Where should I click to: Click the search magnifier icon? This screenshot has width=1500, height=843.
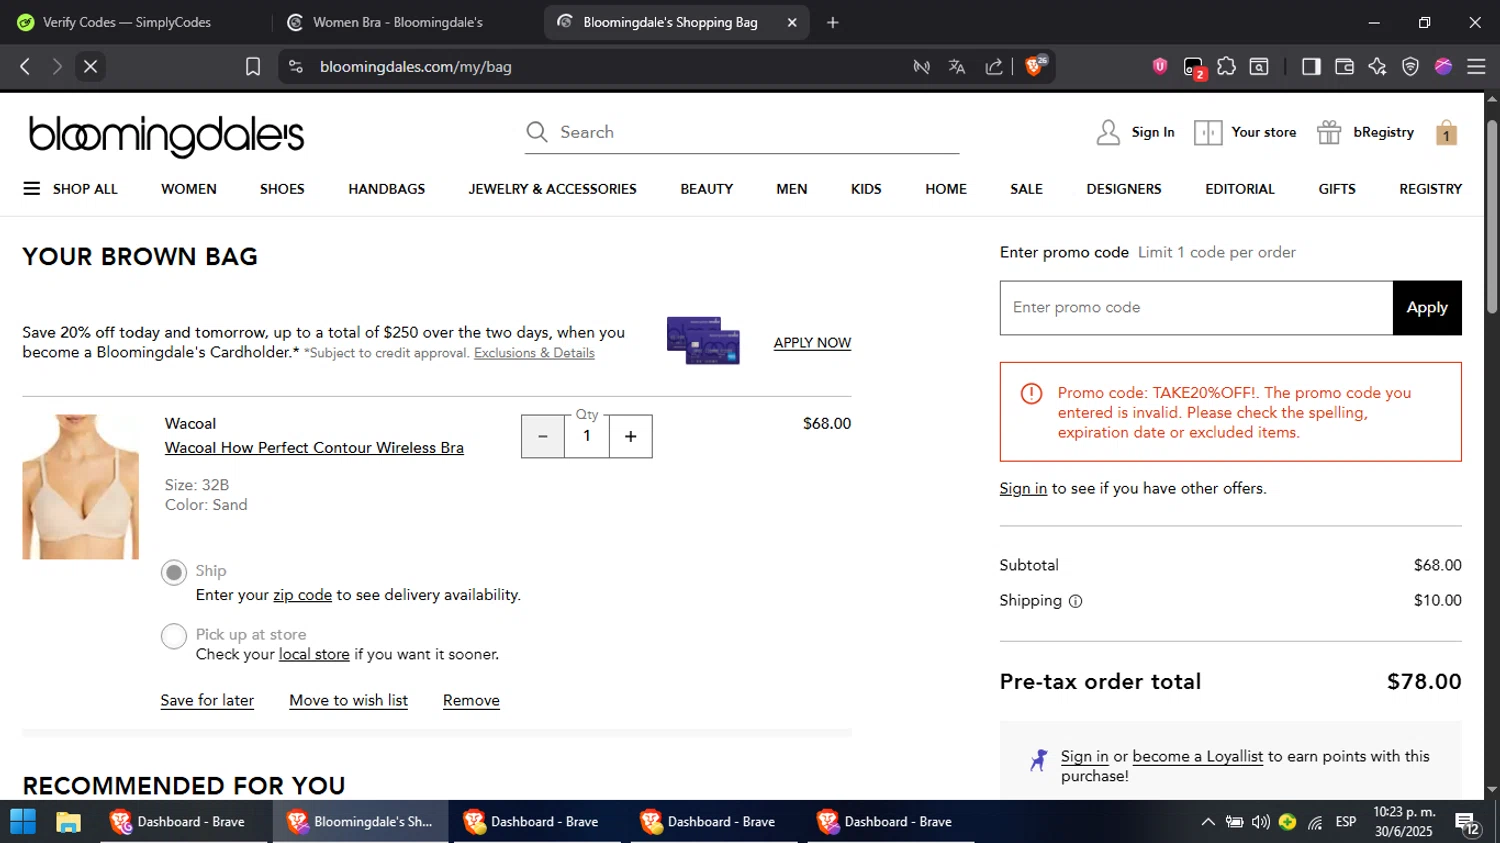coord(537,132)
